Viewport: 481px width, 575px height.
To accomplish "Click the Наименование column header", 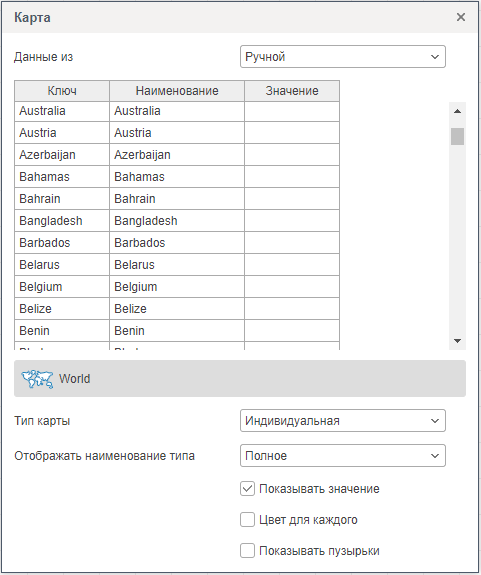I will point(177,91).
